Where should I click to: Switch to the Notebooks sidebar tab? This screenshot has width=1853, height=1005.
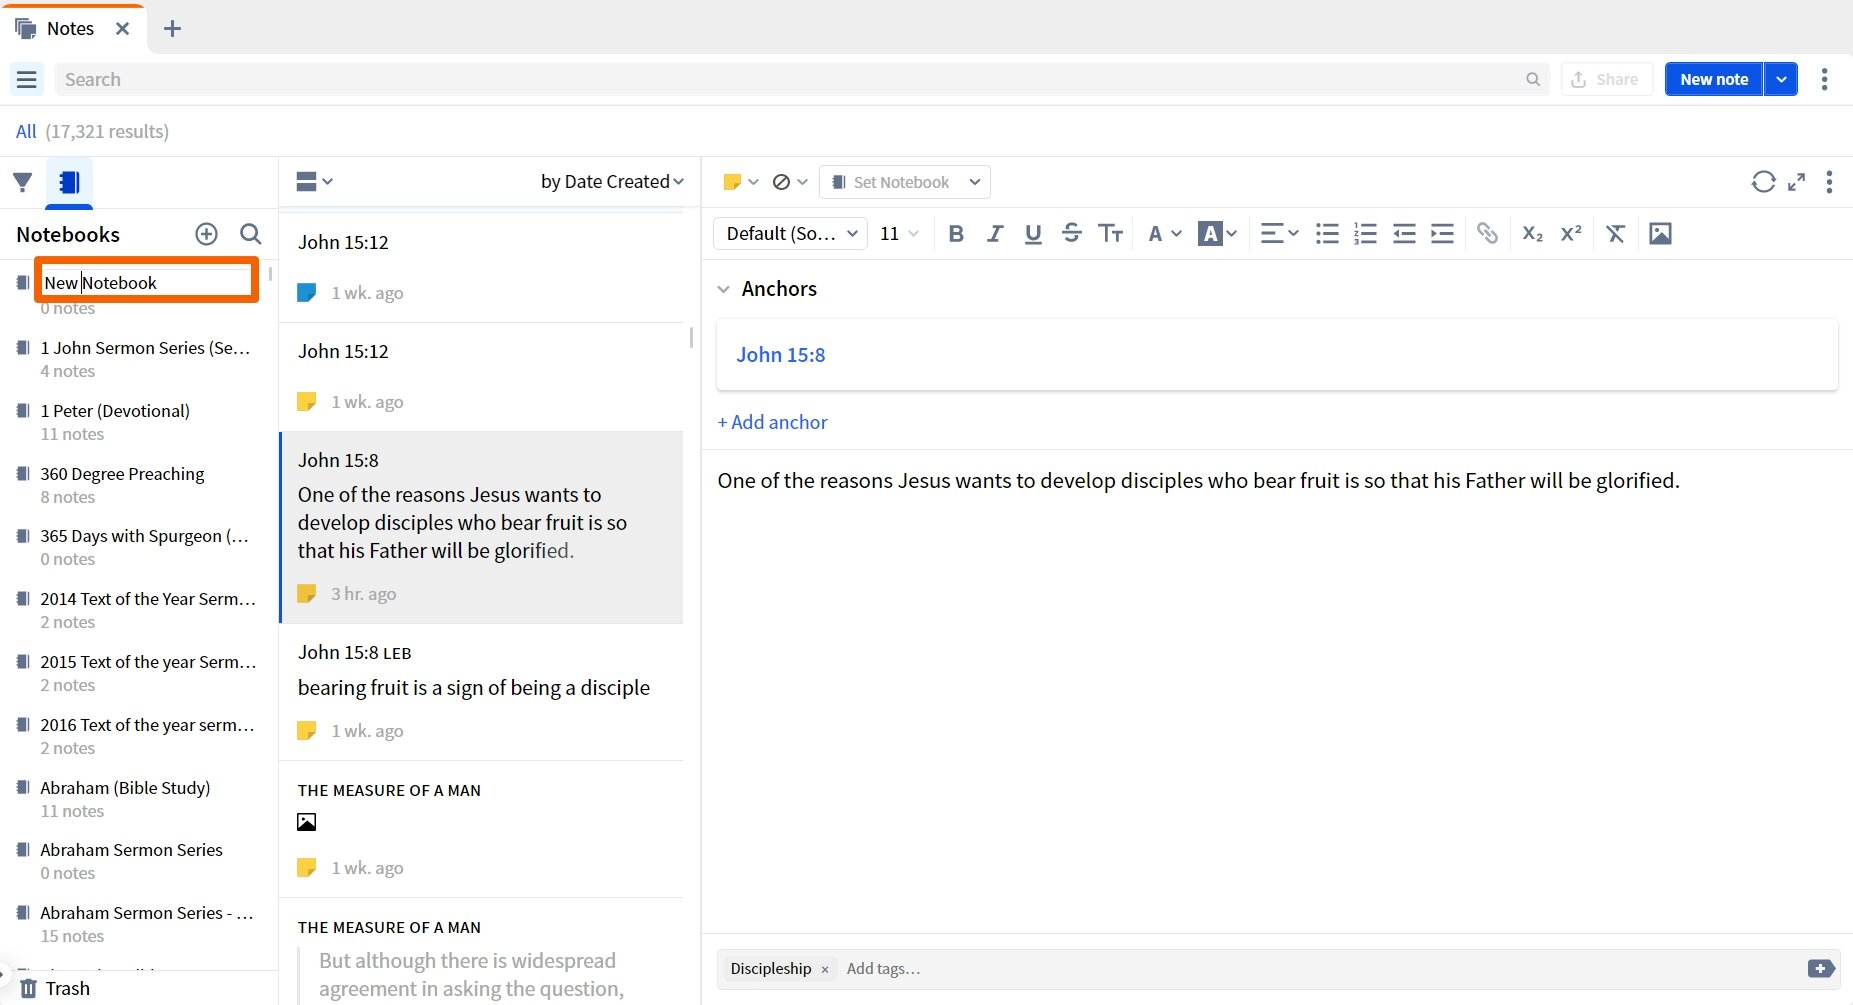point(69,182)
